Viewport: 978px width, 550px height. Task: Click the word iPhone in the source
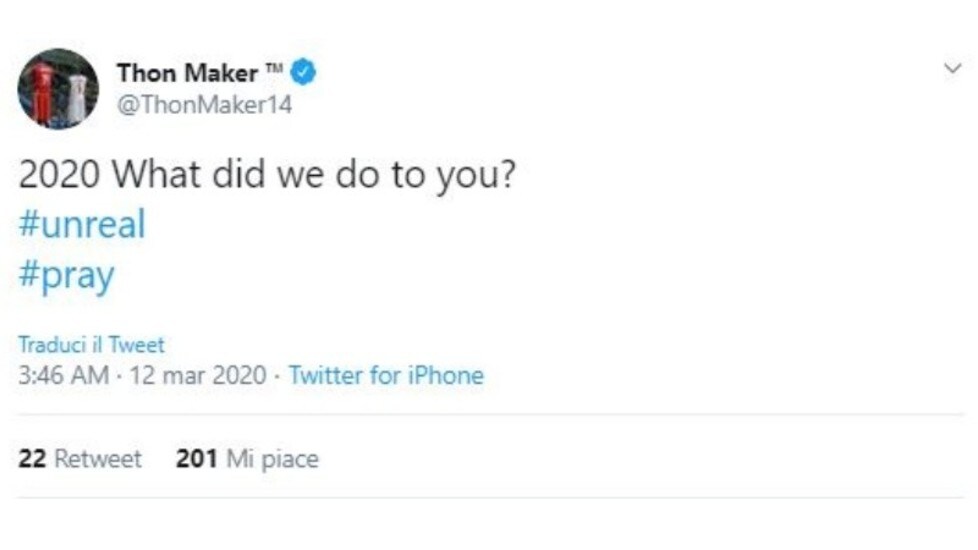[x=446, y=375]
